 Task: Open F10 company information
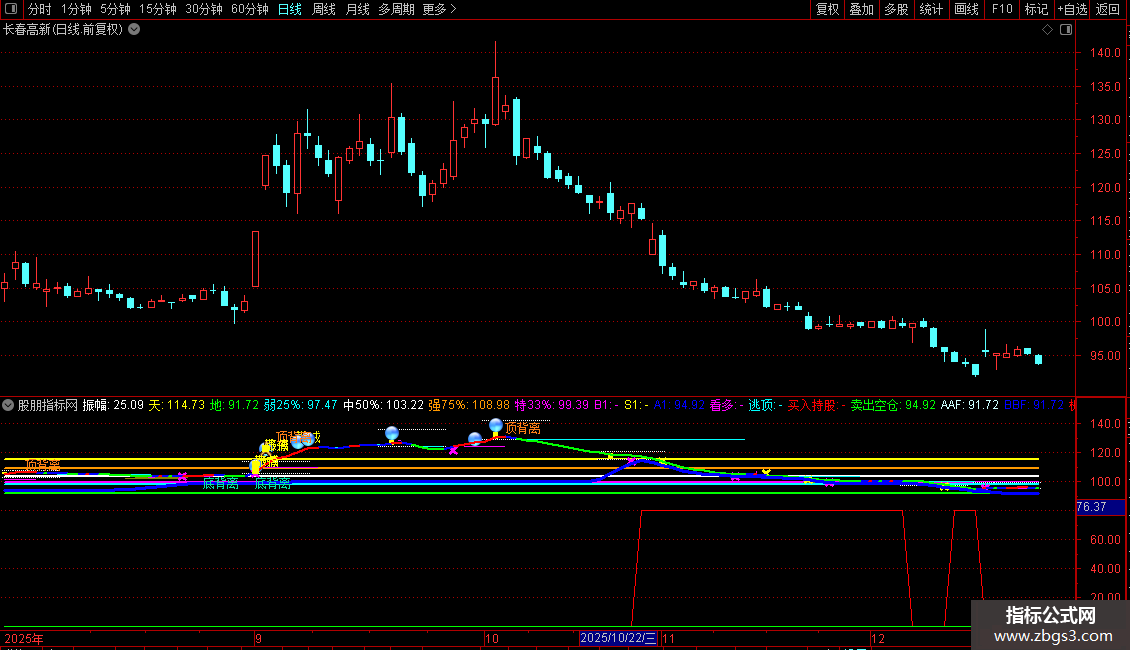[1001, 9]
